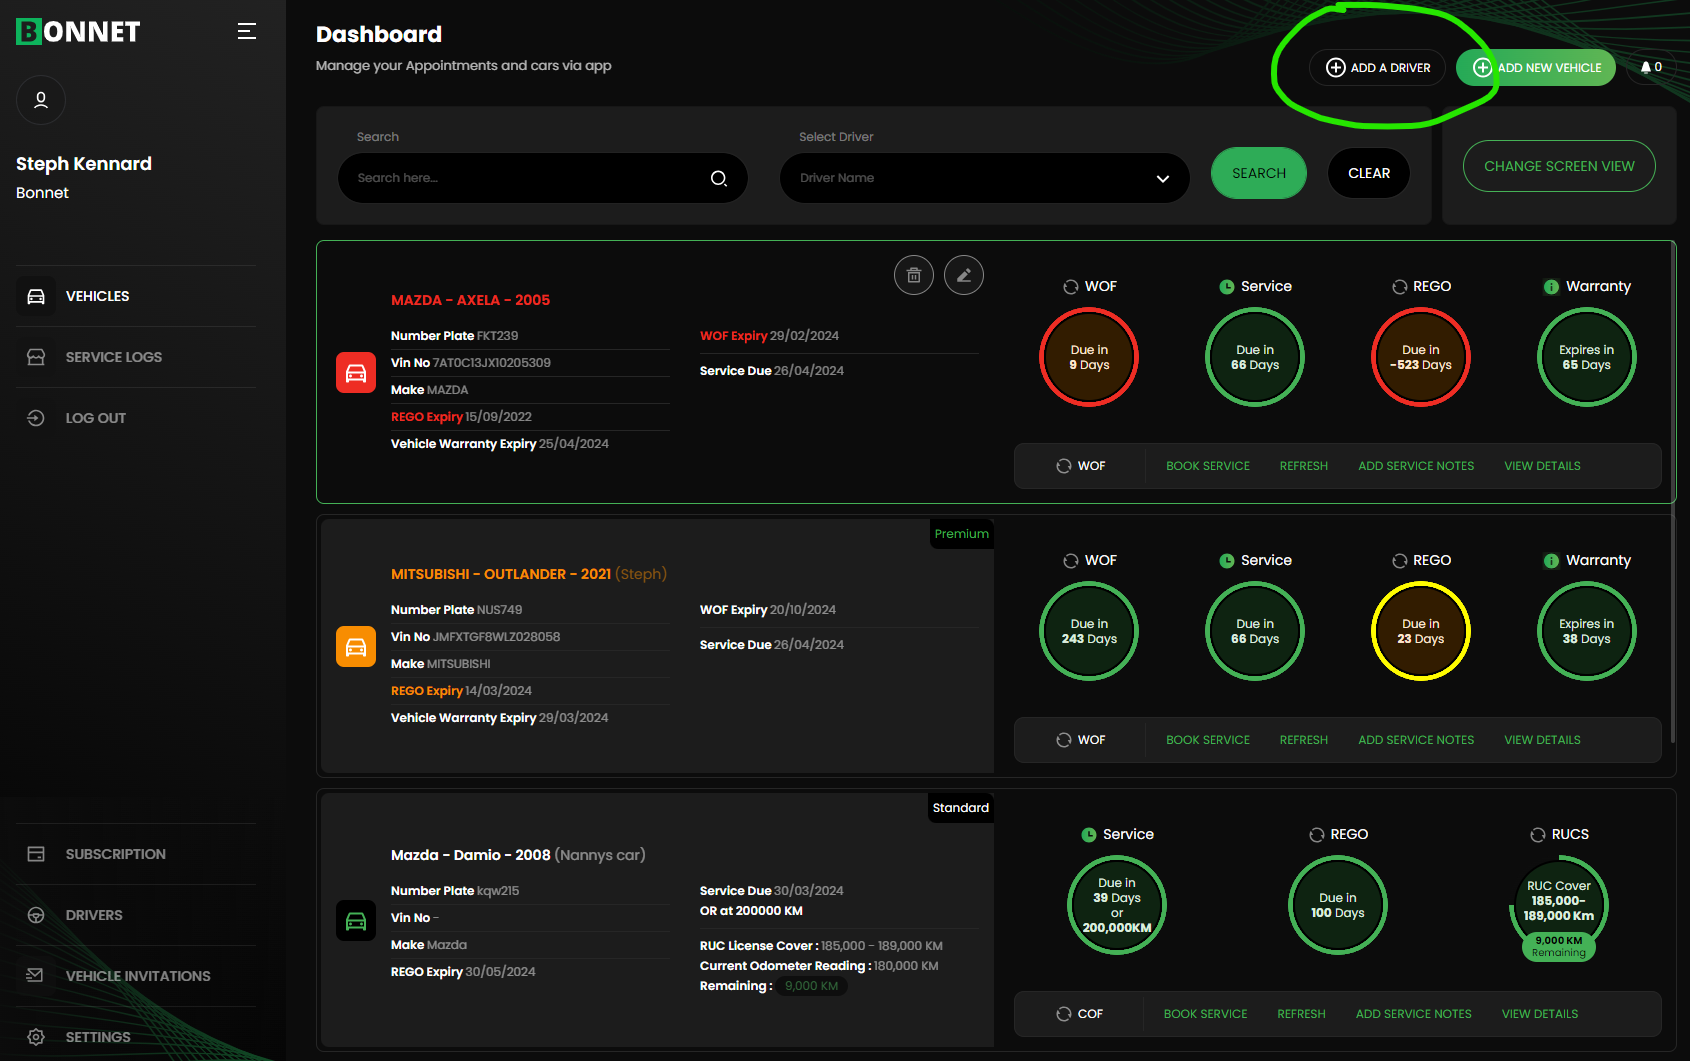The height and width of the screenshot is (1061, 1690).
Task: View details of Mazda Damio
Action: pos(1540,1014)
